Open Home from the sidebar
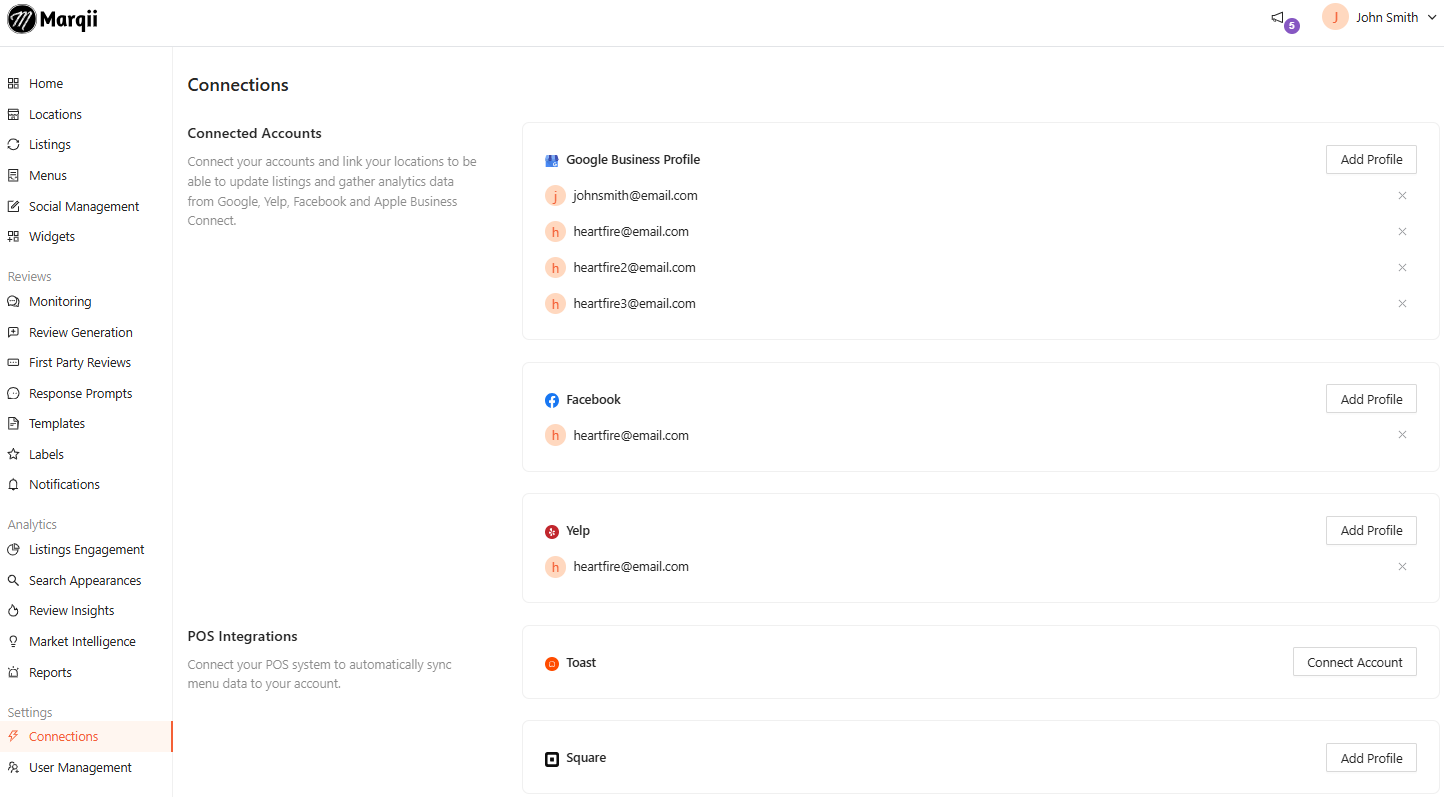1444x797 pixels. pyautogui.click(x=46, y=84)
